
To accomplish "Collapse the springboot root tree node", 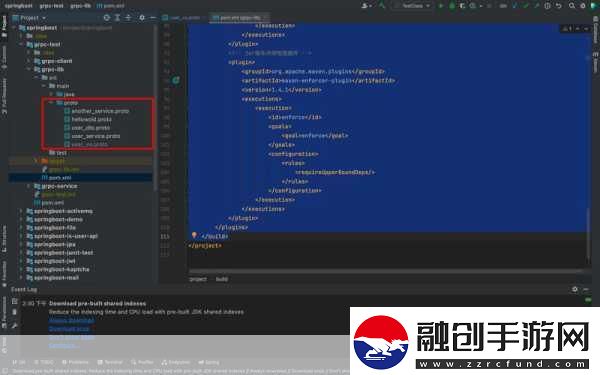I will click(15, 28).
